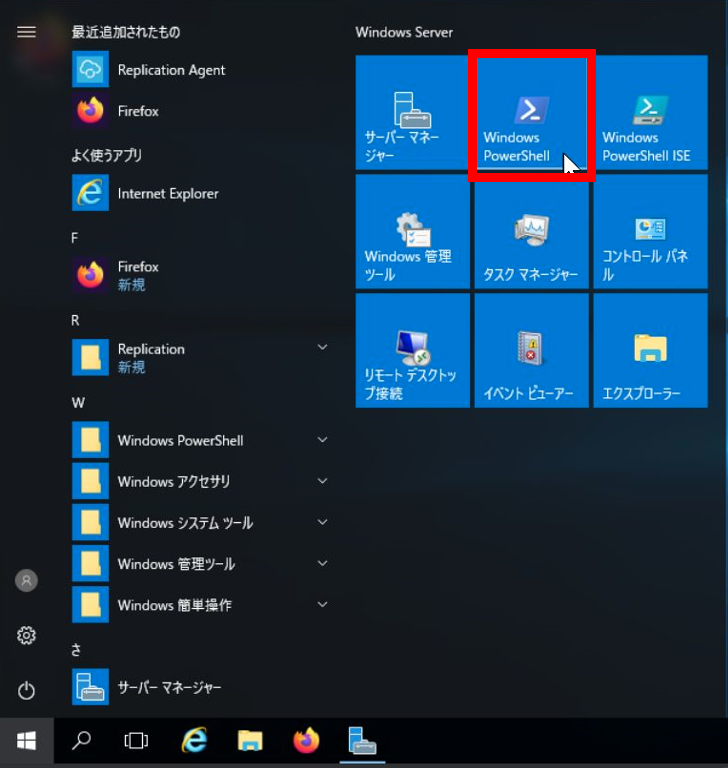Open the Windows 簡単操作 folder entry

pyautogui.click(x=201, y=604)
